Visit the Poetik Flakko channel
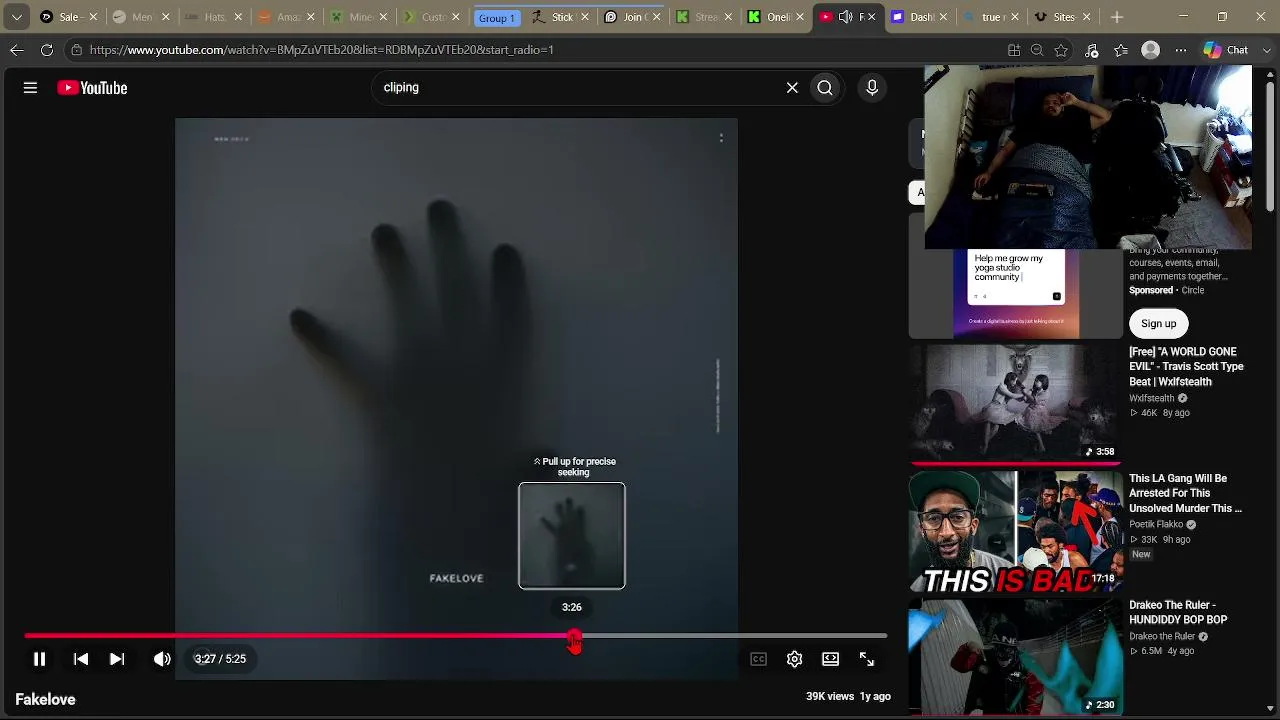 click(x=1156, y=524)
